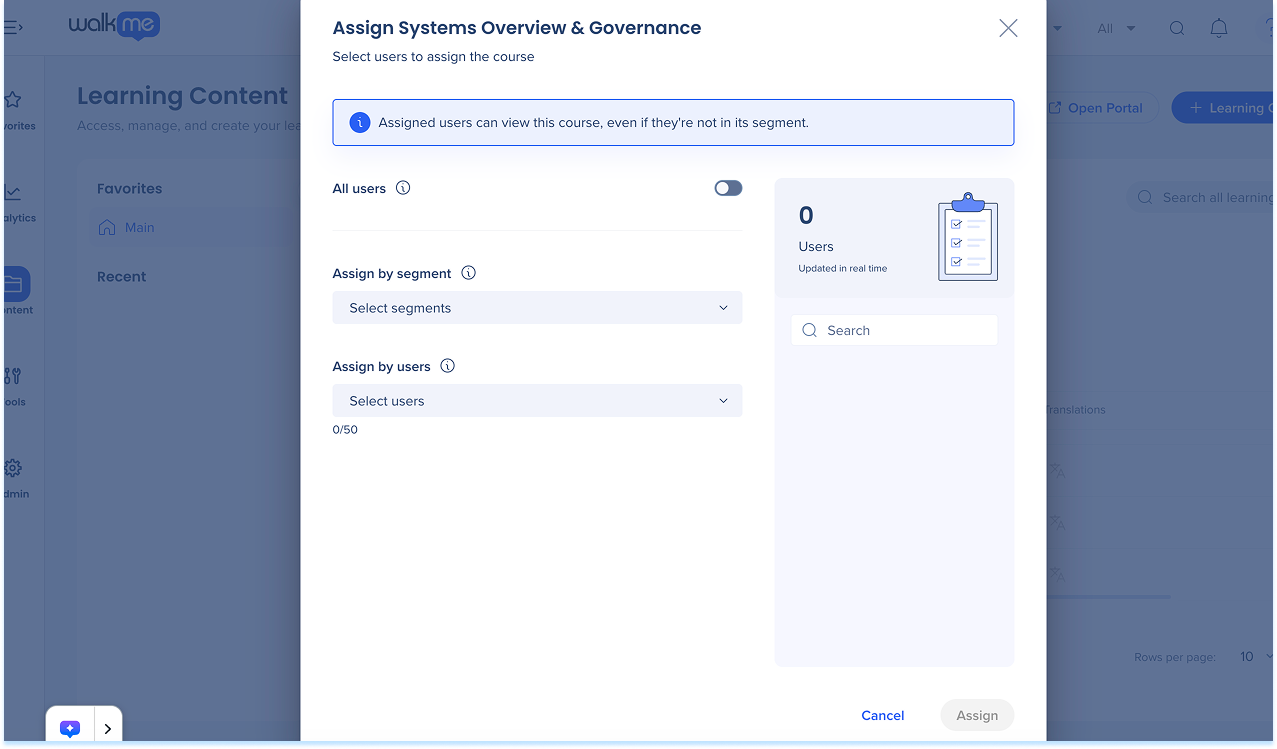Open the Select users dropdown
The image size is (1277, 749).
(x=537, y=401)
